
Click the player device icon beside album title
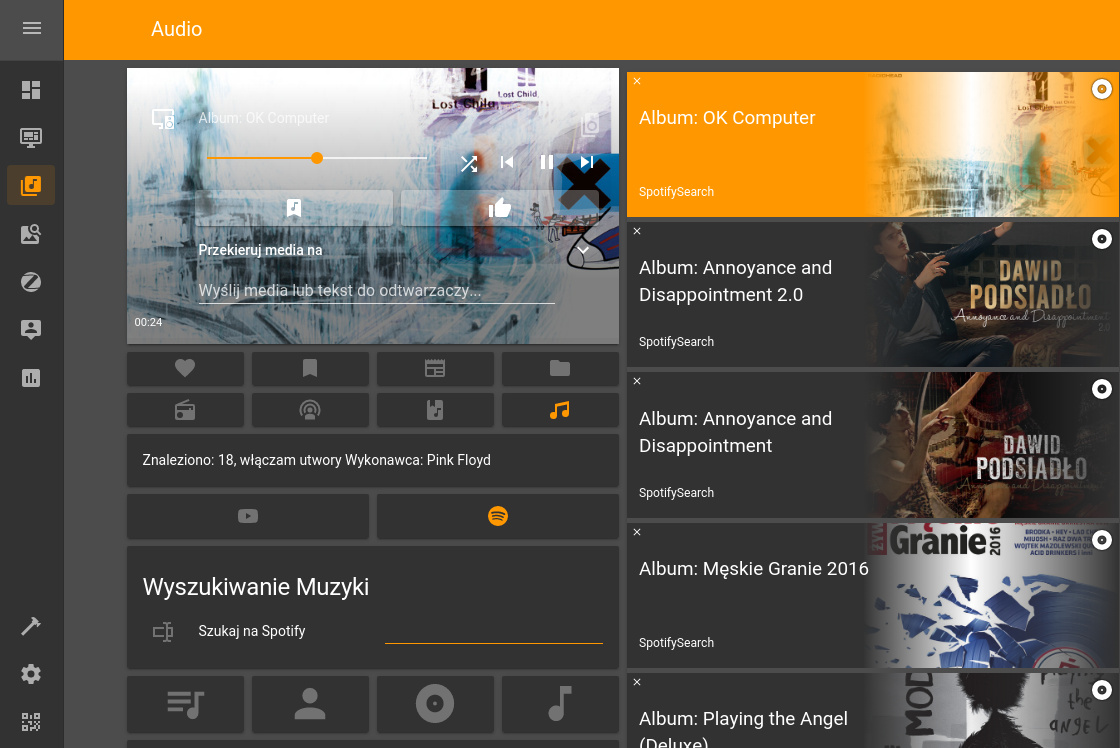click(163, 119)
